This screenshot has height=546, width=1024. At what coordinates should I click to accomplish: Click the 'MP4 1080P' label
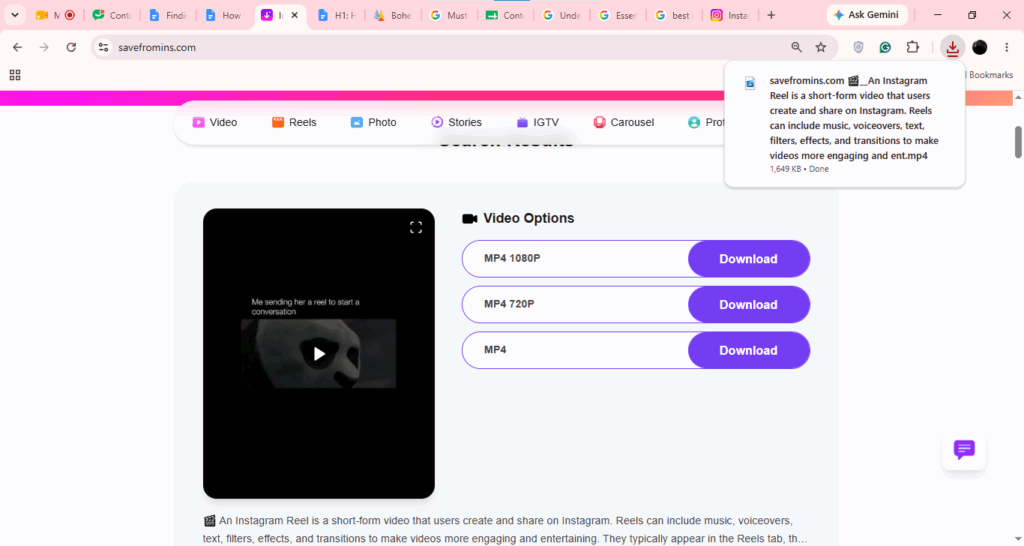(512, 258)
